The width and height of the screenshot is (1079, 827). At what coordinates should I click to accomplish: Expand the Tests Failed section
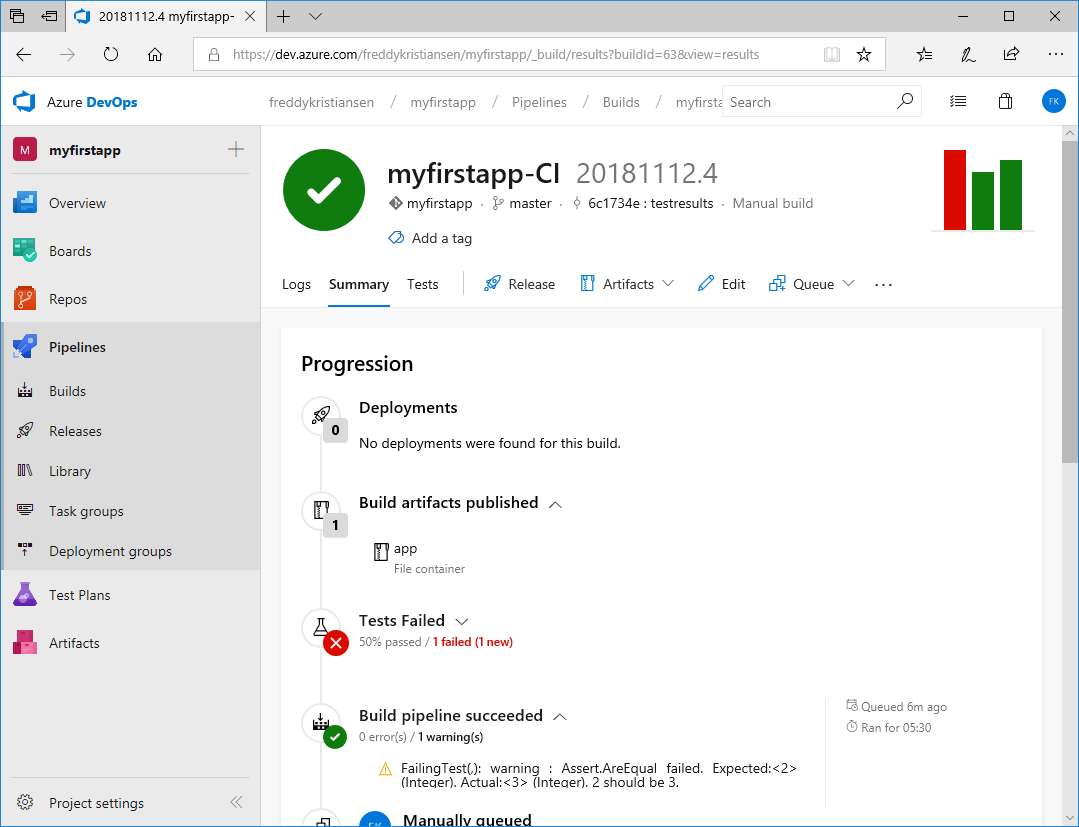(x=461, y=622)
